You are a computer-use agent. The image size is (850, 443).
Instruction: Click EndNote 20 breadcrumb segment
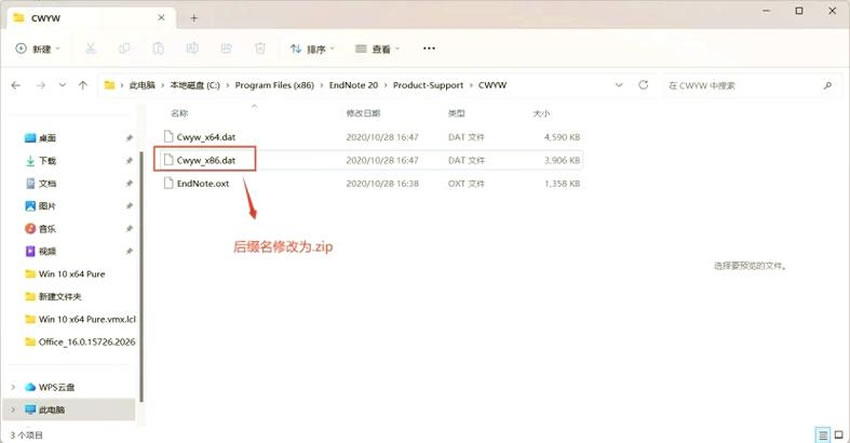[x=353, y=85]
